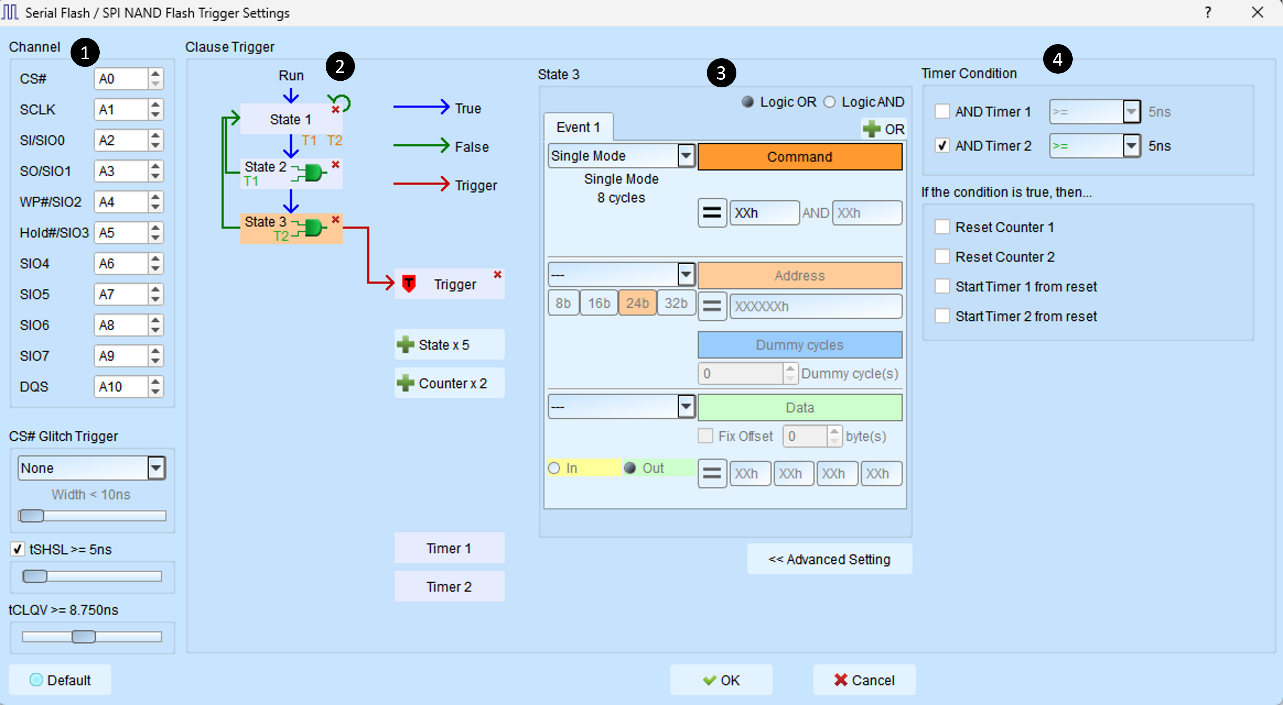
Task: Choose the Out data direction radio
Action: pos(630,468)
